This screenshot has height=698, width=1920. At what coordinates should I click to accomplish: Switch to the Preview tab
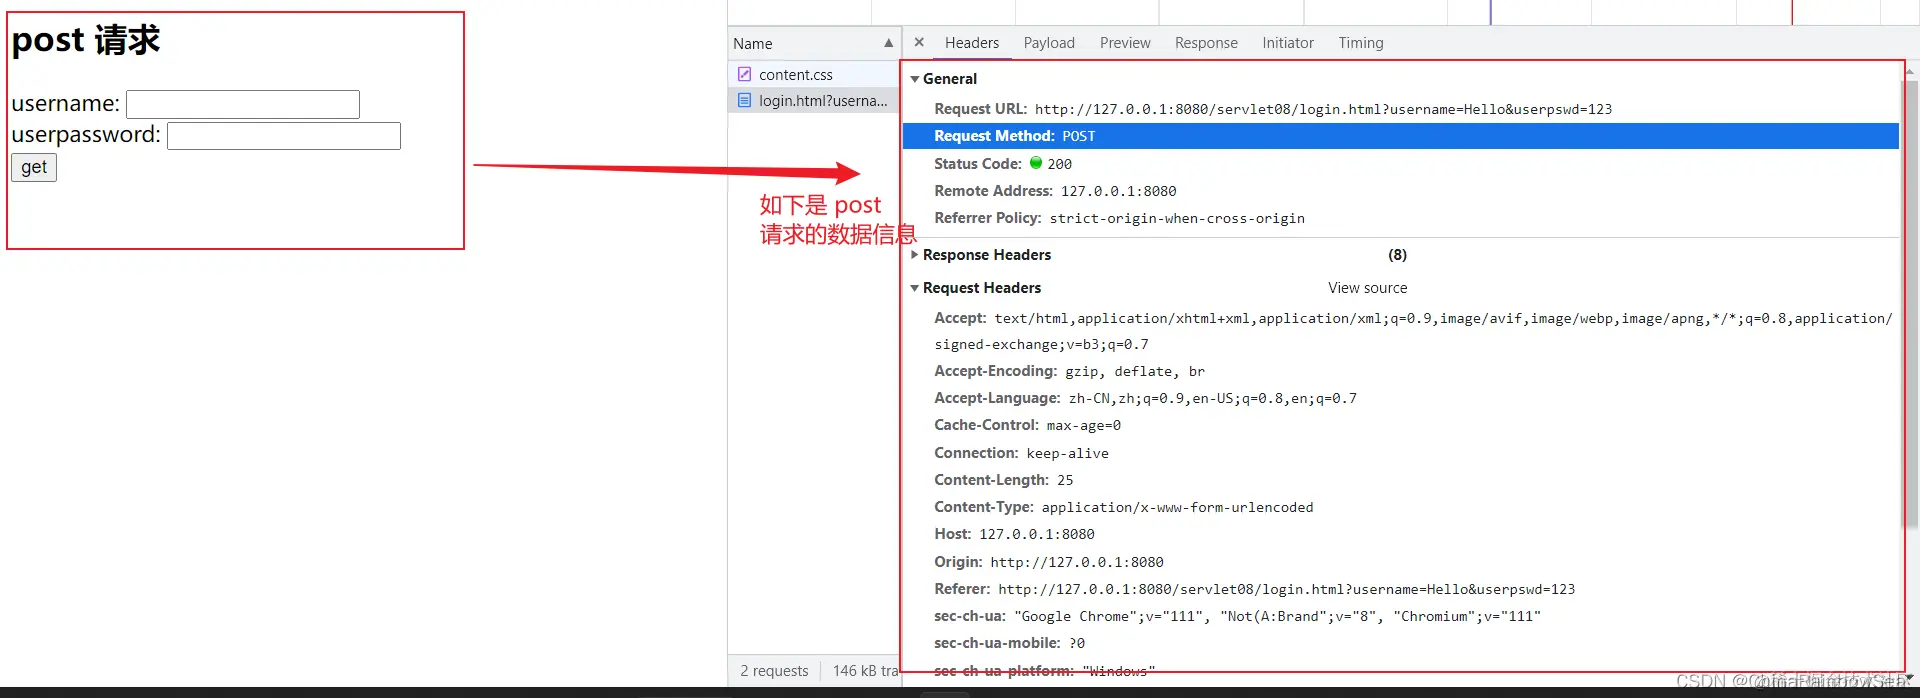coord(1125,43)
